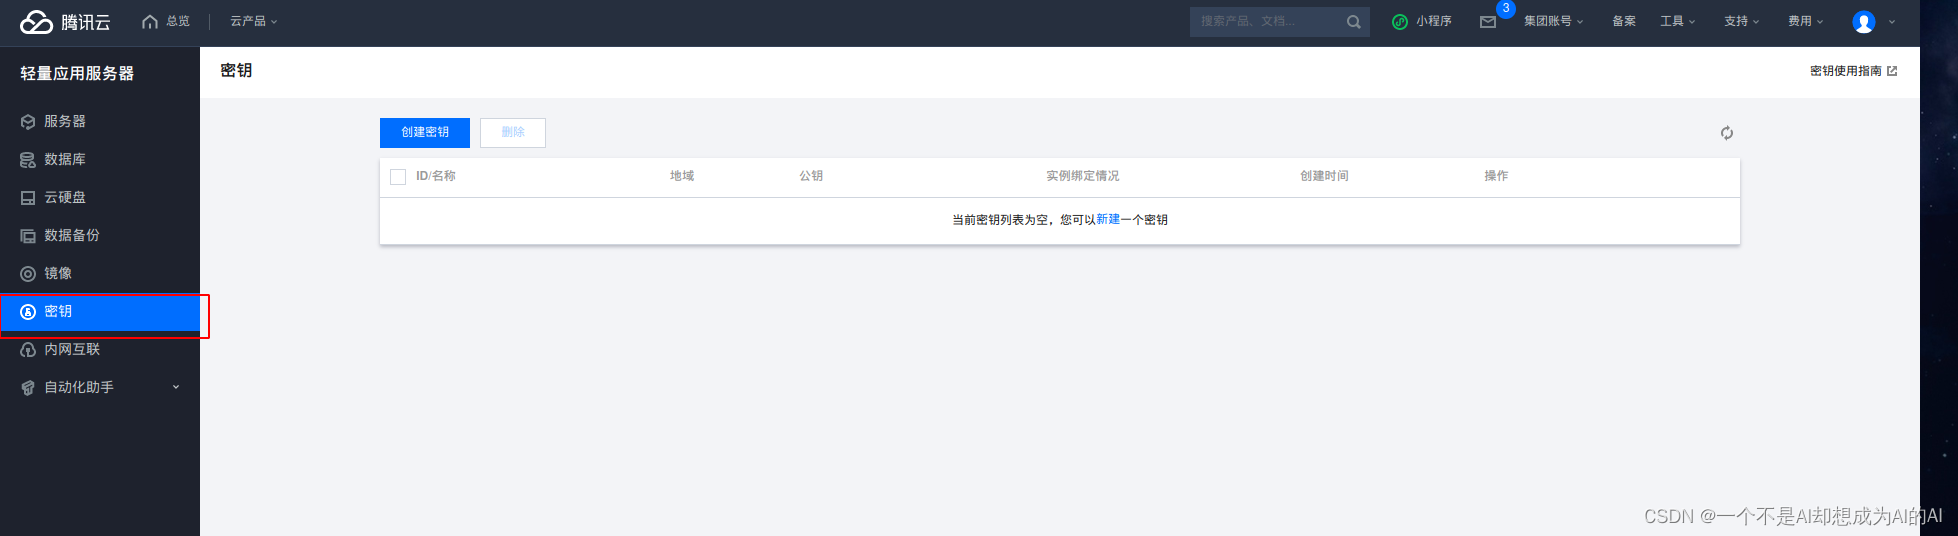Click the ID/名称 column header

[x=436, y=176]
